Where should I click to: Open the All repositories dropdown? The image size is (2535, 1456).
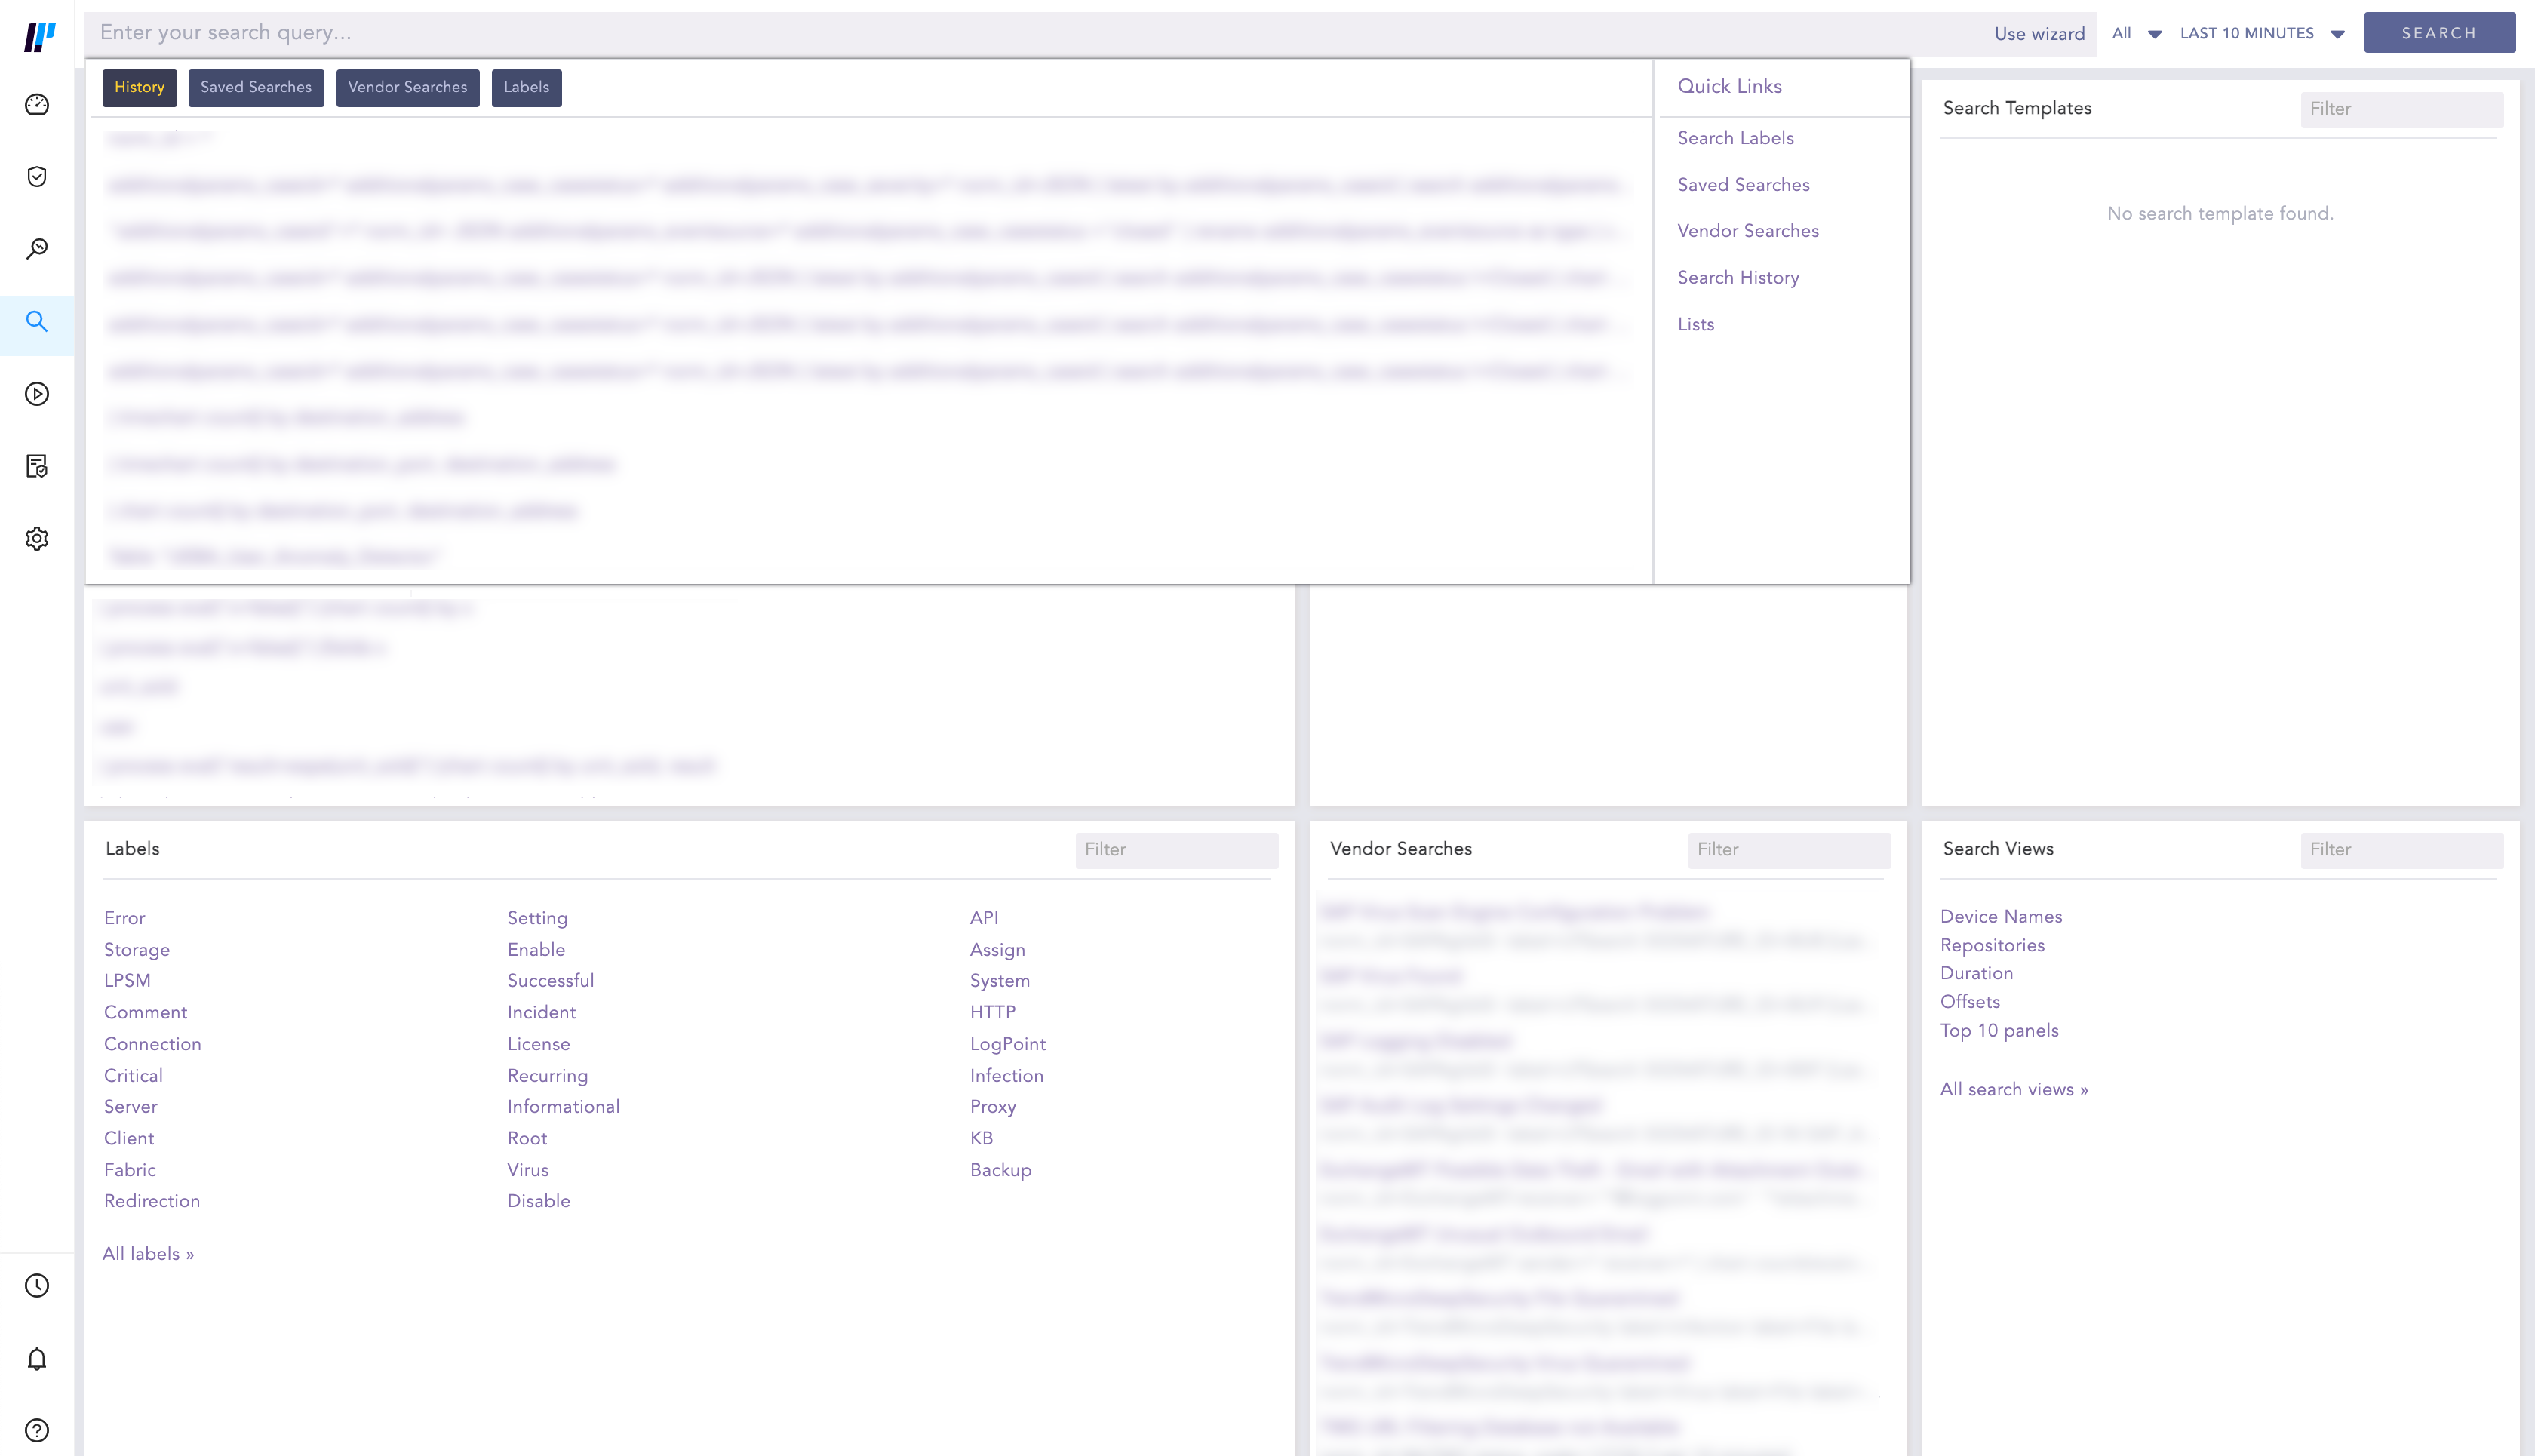[2135, 33]
